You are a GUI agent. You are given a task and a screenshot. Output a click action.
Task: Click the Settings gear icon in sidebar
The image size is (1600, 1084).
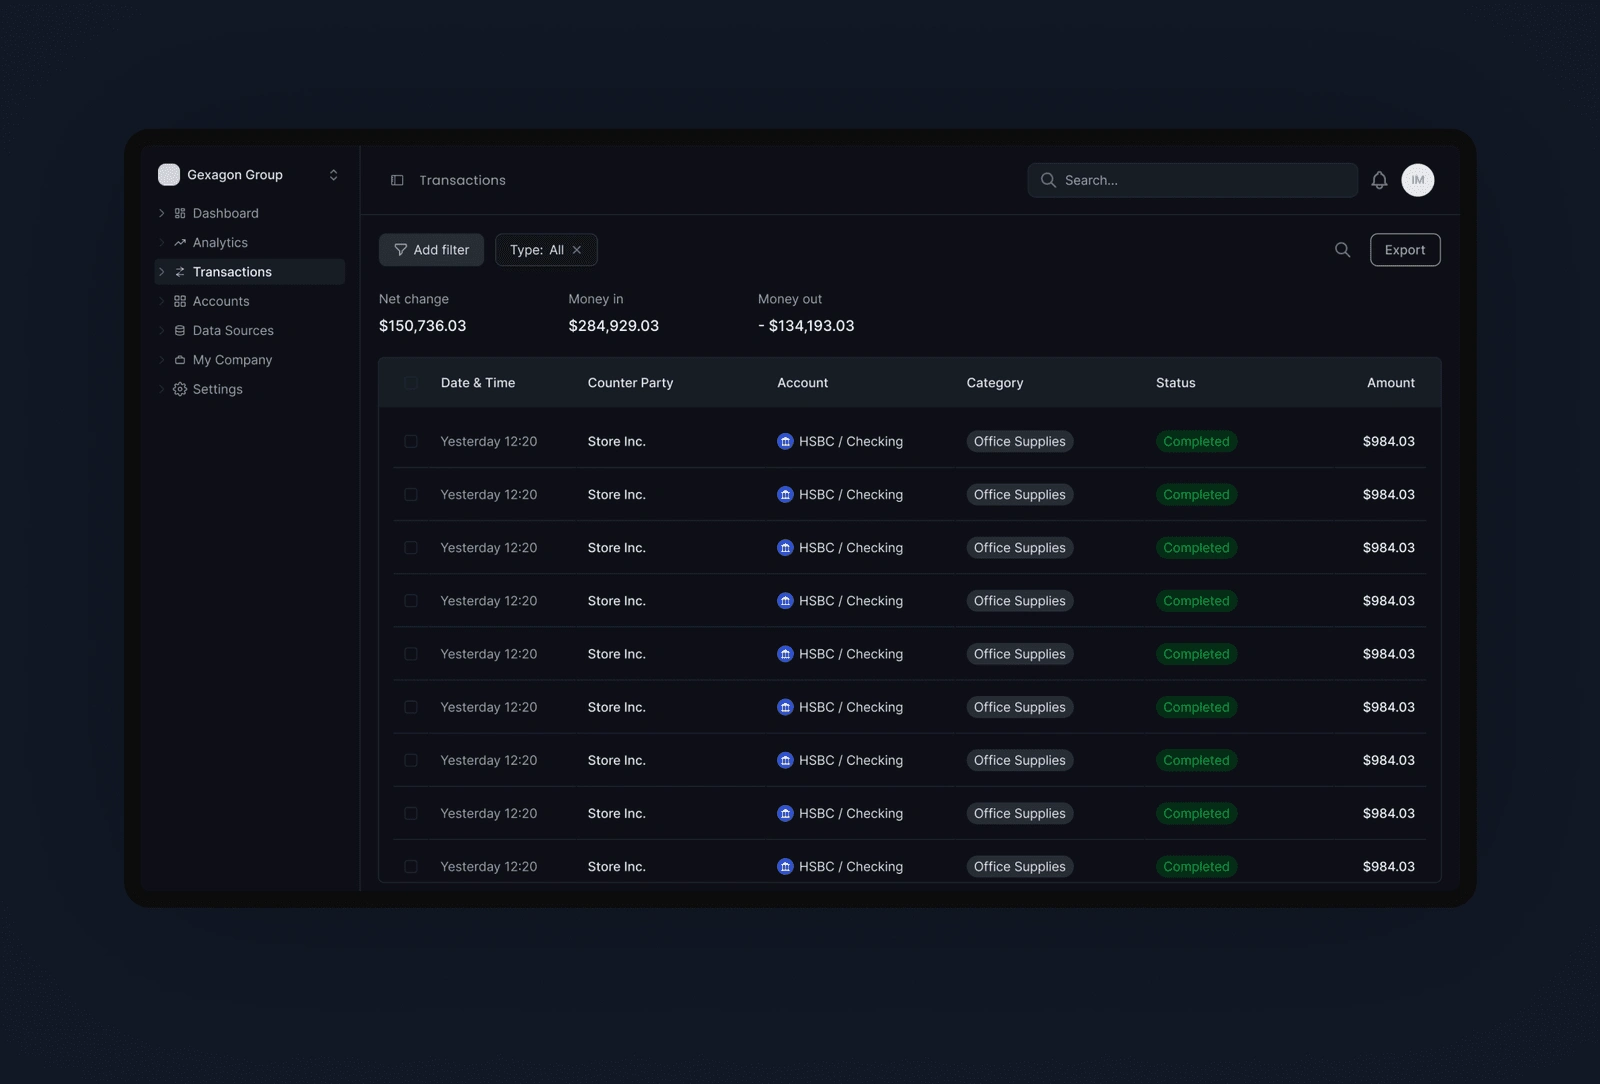coord(180,389)
